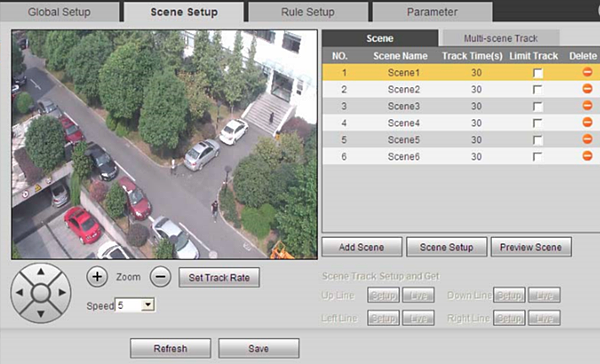Screen dimensions: 600x364
Task: Delete Scene2 using its red minus icon
Action: (587, 89)
